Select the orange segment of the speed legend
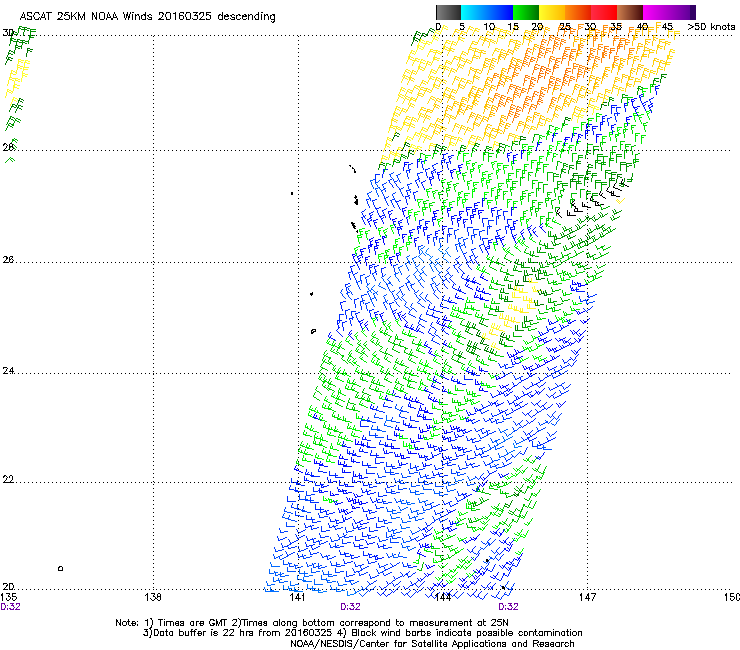This screenshot has width=740, height=650. pos(578,12)
